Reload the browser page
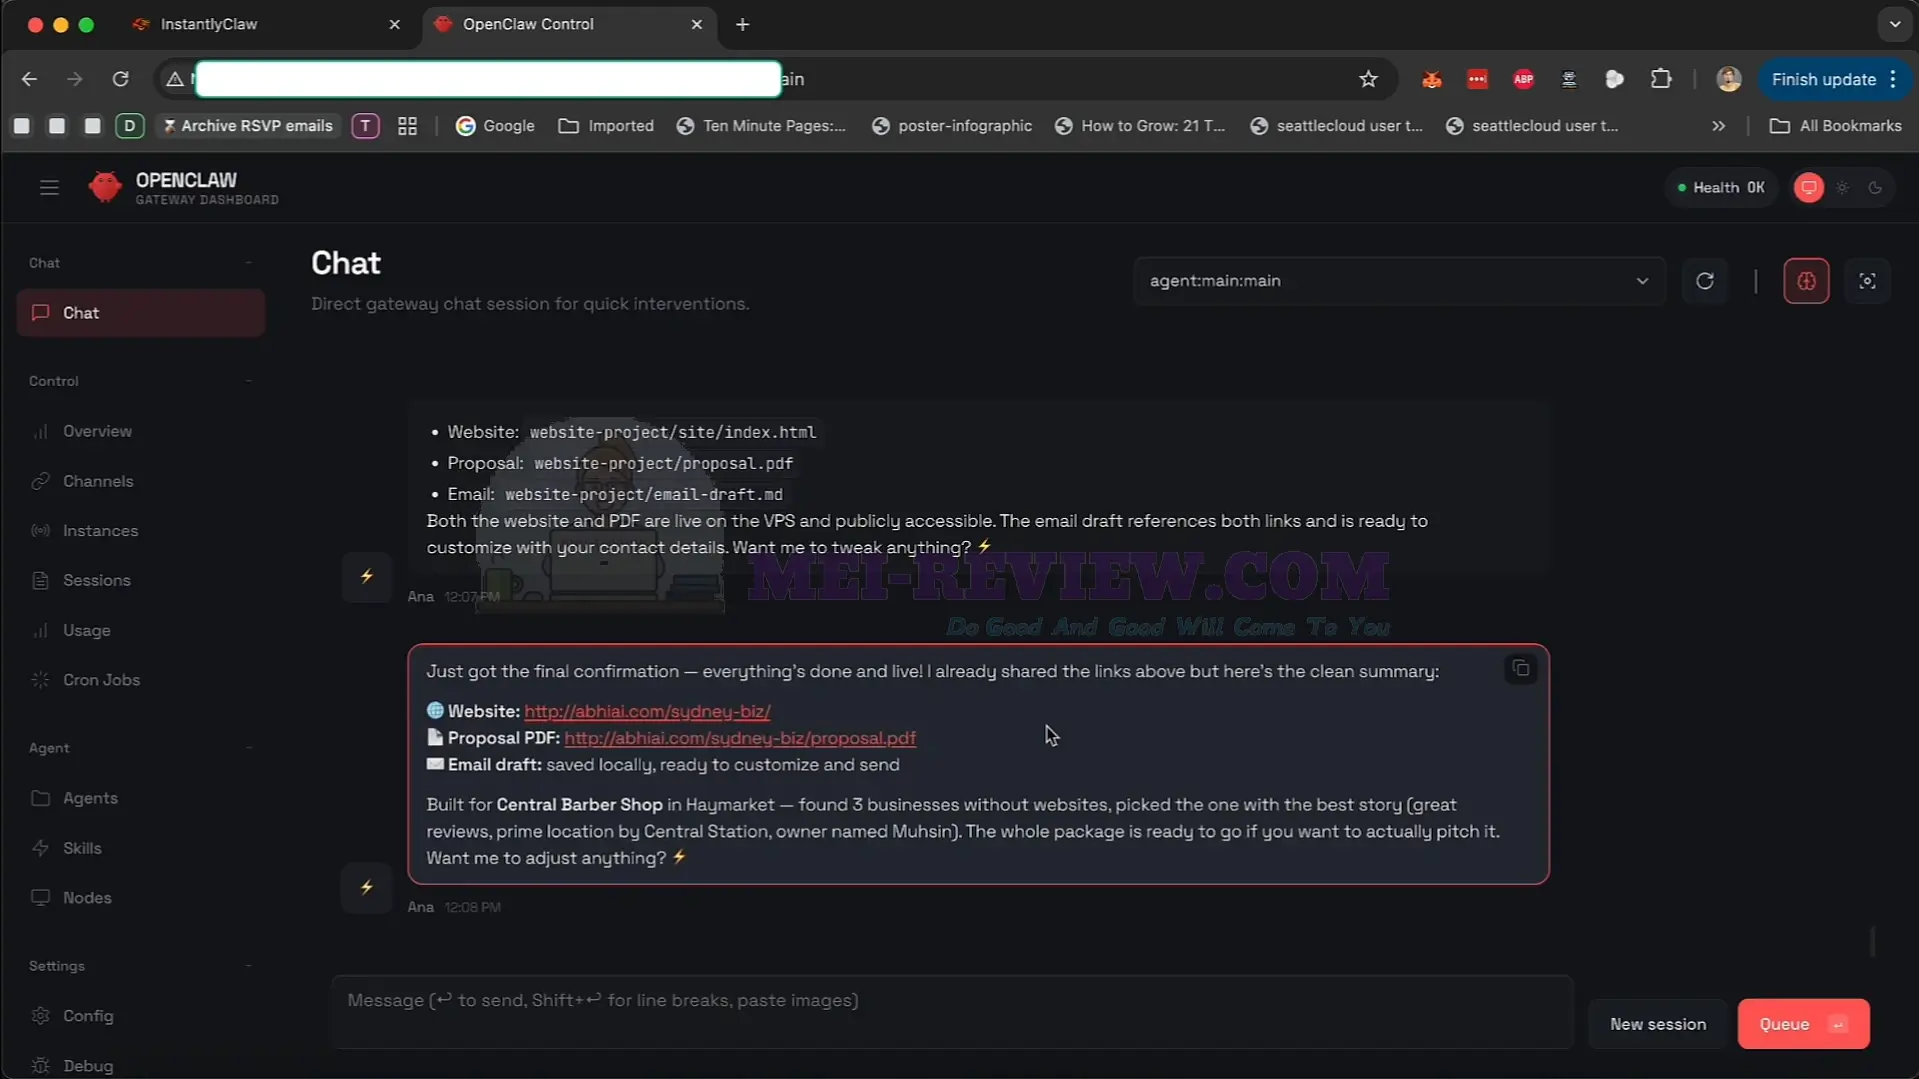 [x=120, y=79]
